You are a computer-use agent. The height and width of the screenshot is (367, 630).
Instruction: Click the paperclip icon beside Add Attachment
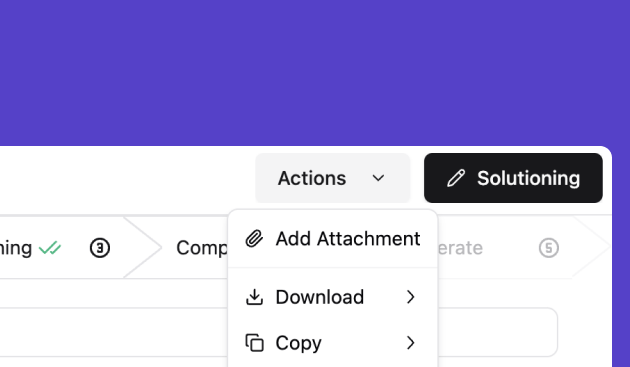click(254, 239)
